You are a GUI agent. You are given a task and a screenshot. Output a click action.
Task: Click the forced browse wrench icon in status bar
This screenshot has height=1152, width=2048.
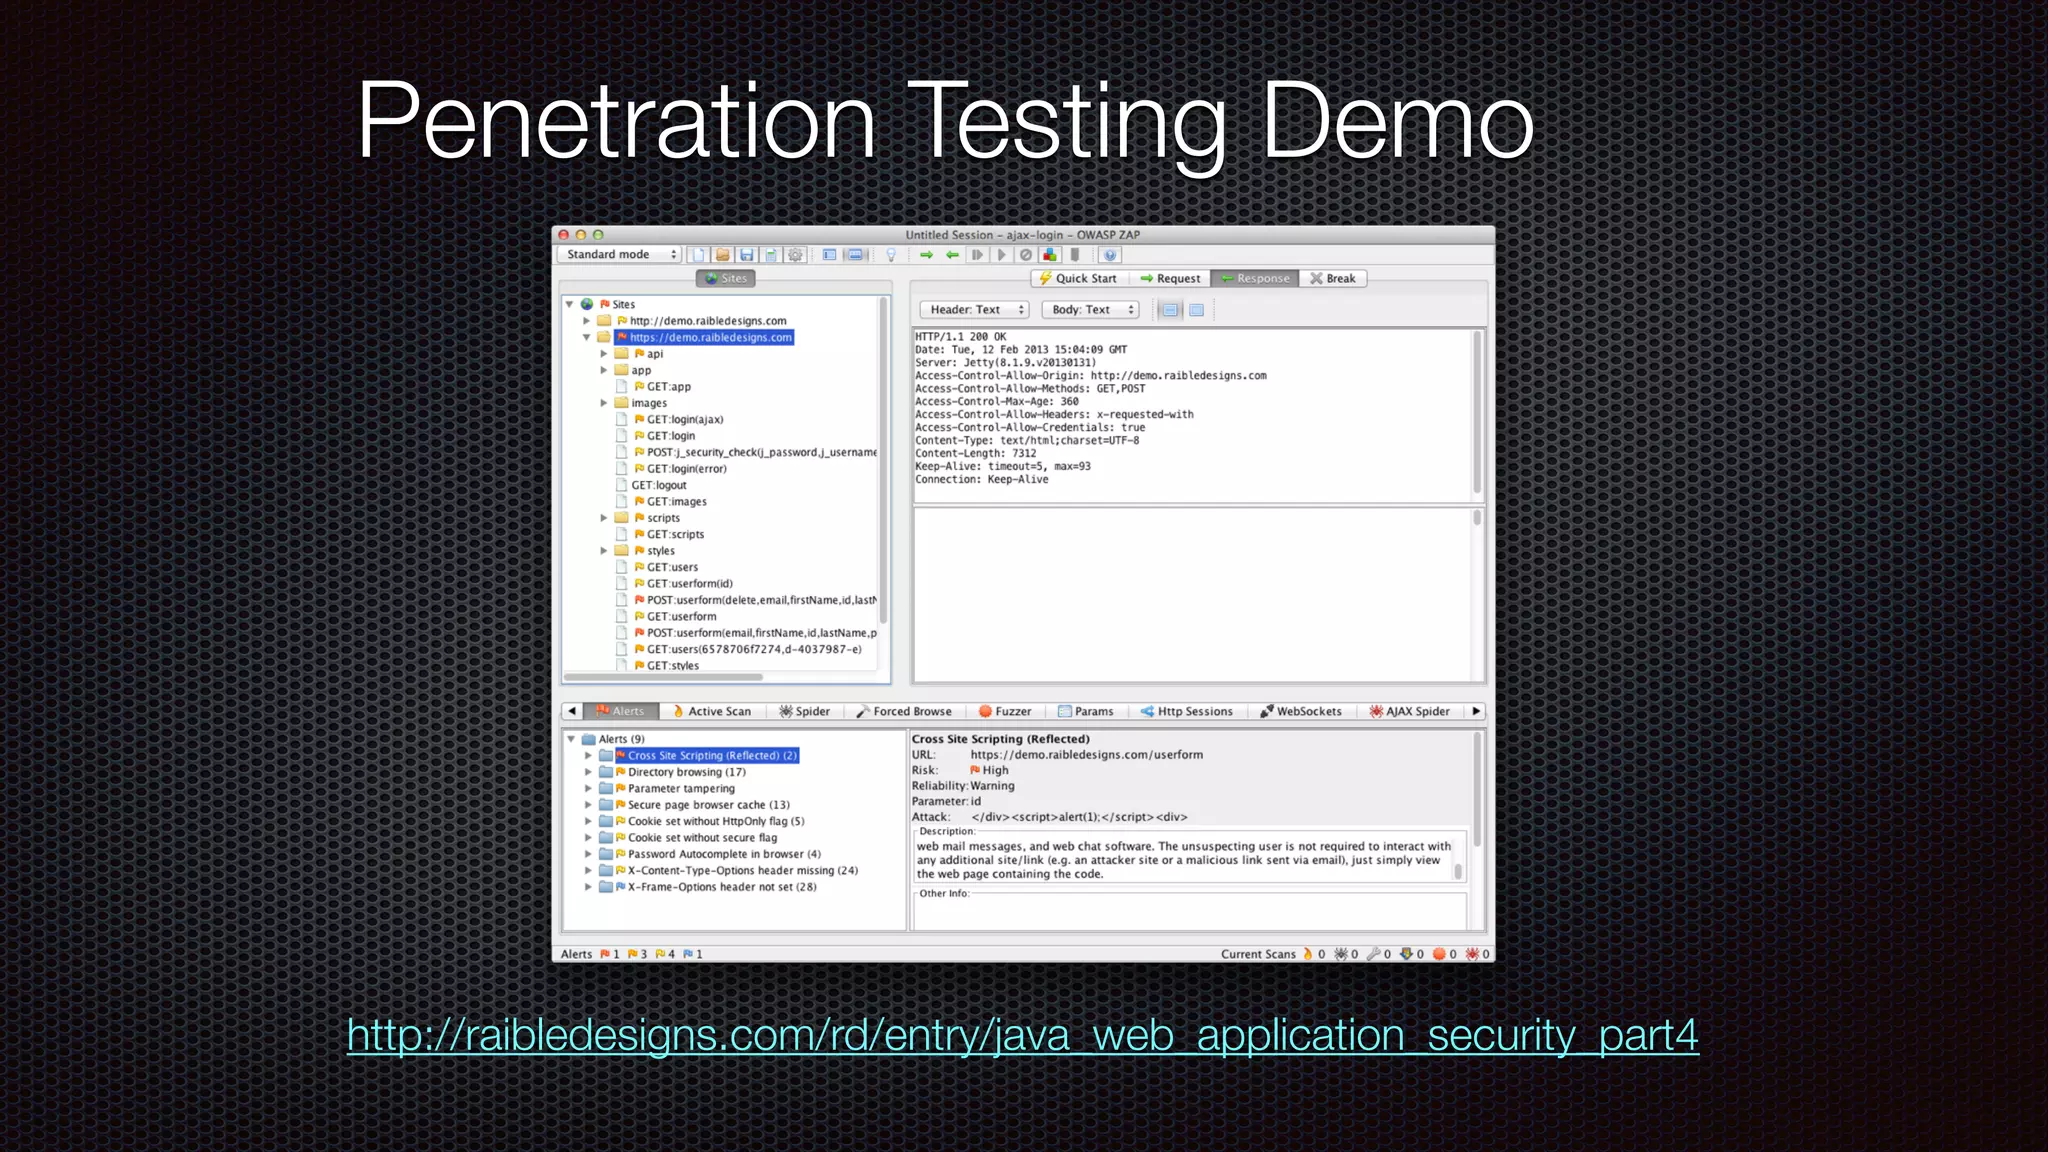(x=1373, y=954)
